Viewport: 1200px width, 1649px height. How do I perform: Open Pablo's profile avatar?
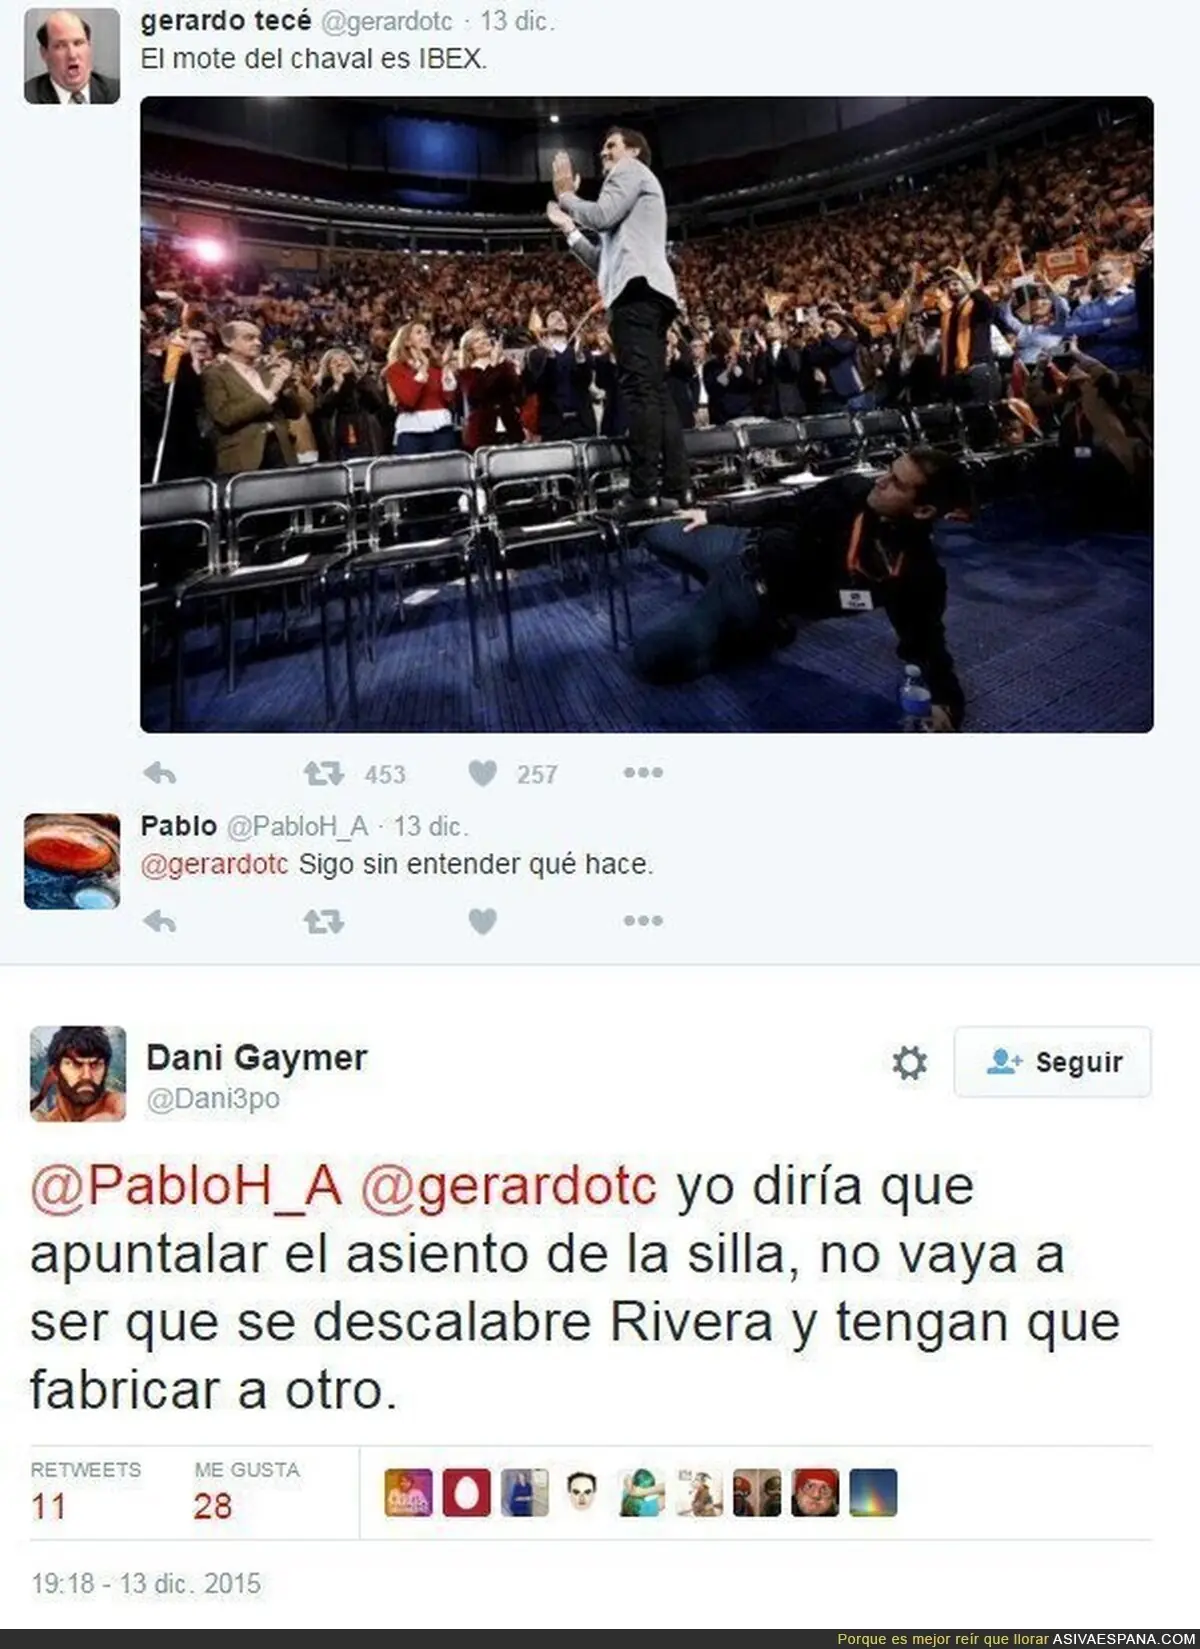(72, 861)
